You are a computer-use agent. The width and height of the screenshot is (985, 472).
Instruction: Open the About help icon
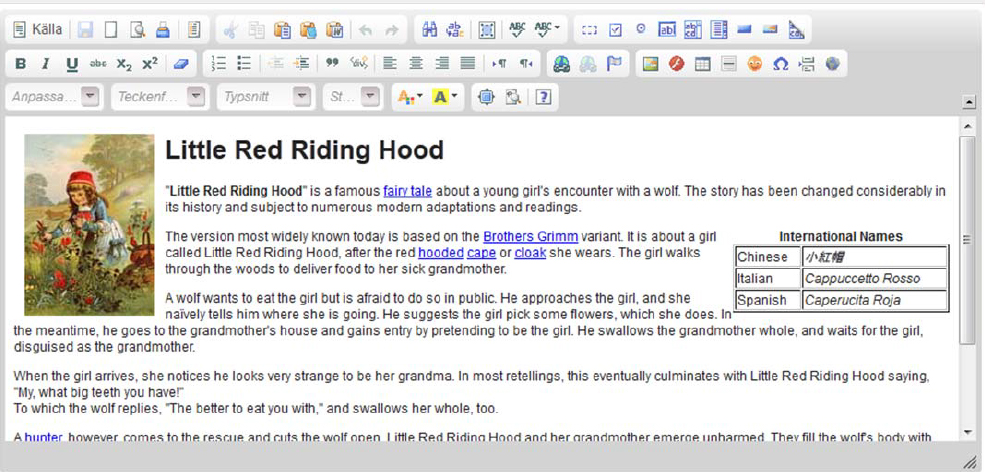tap(544, 97)
